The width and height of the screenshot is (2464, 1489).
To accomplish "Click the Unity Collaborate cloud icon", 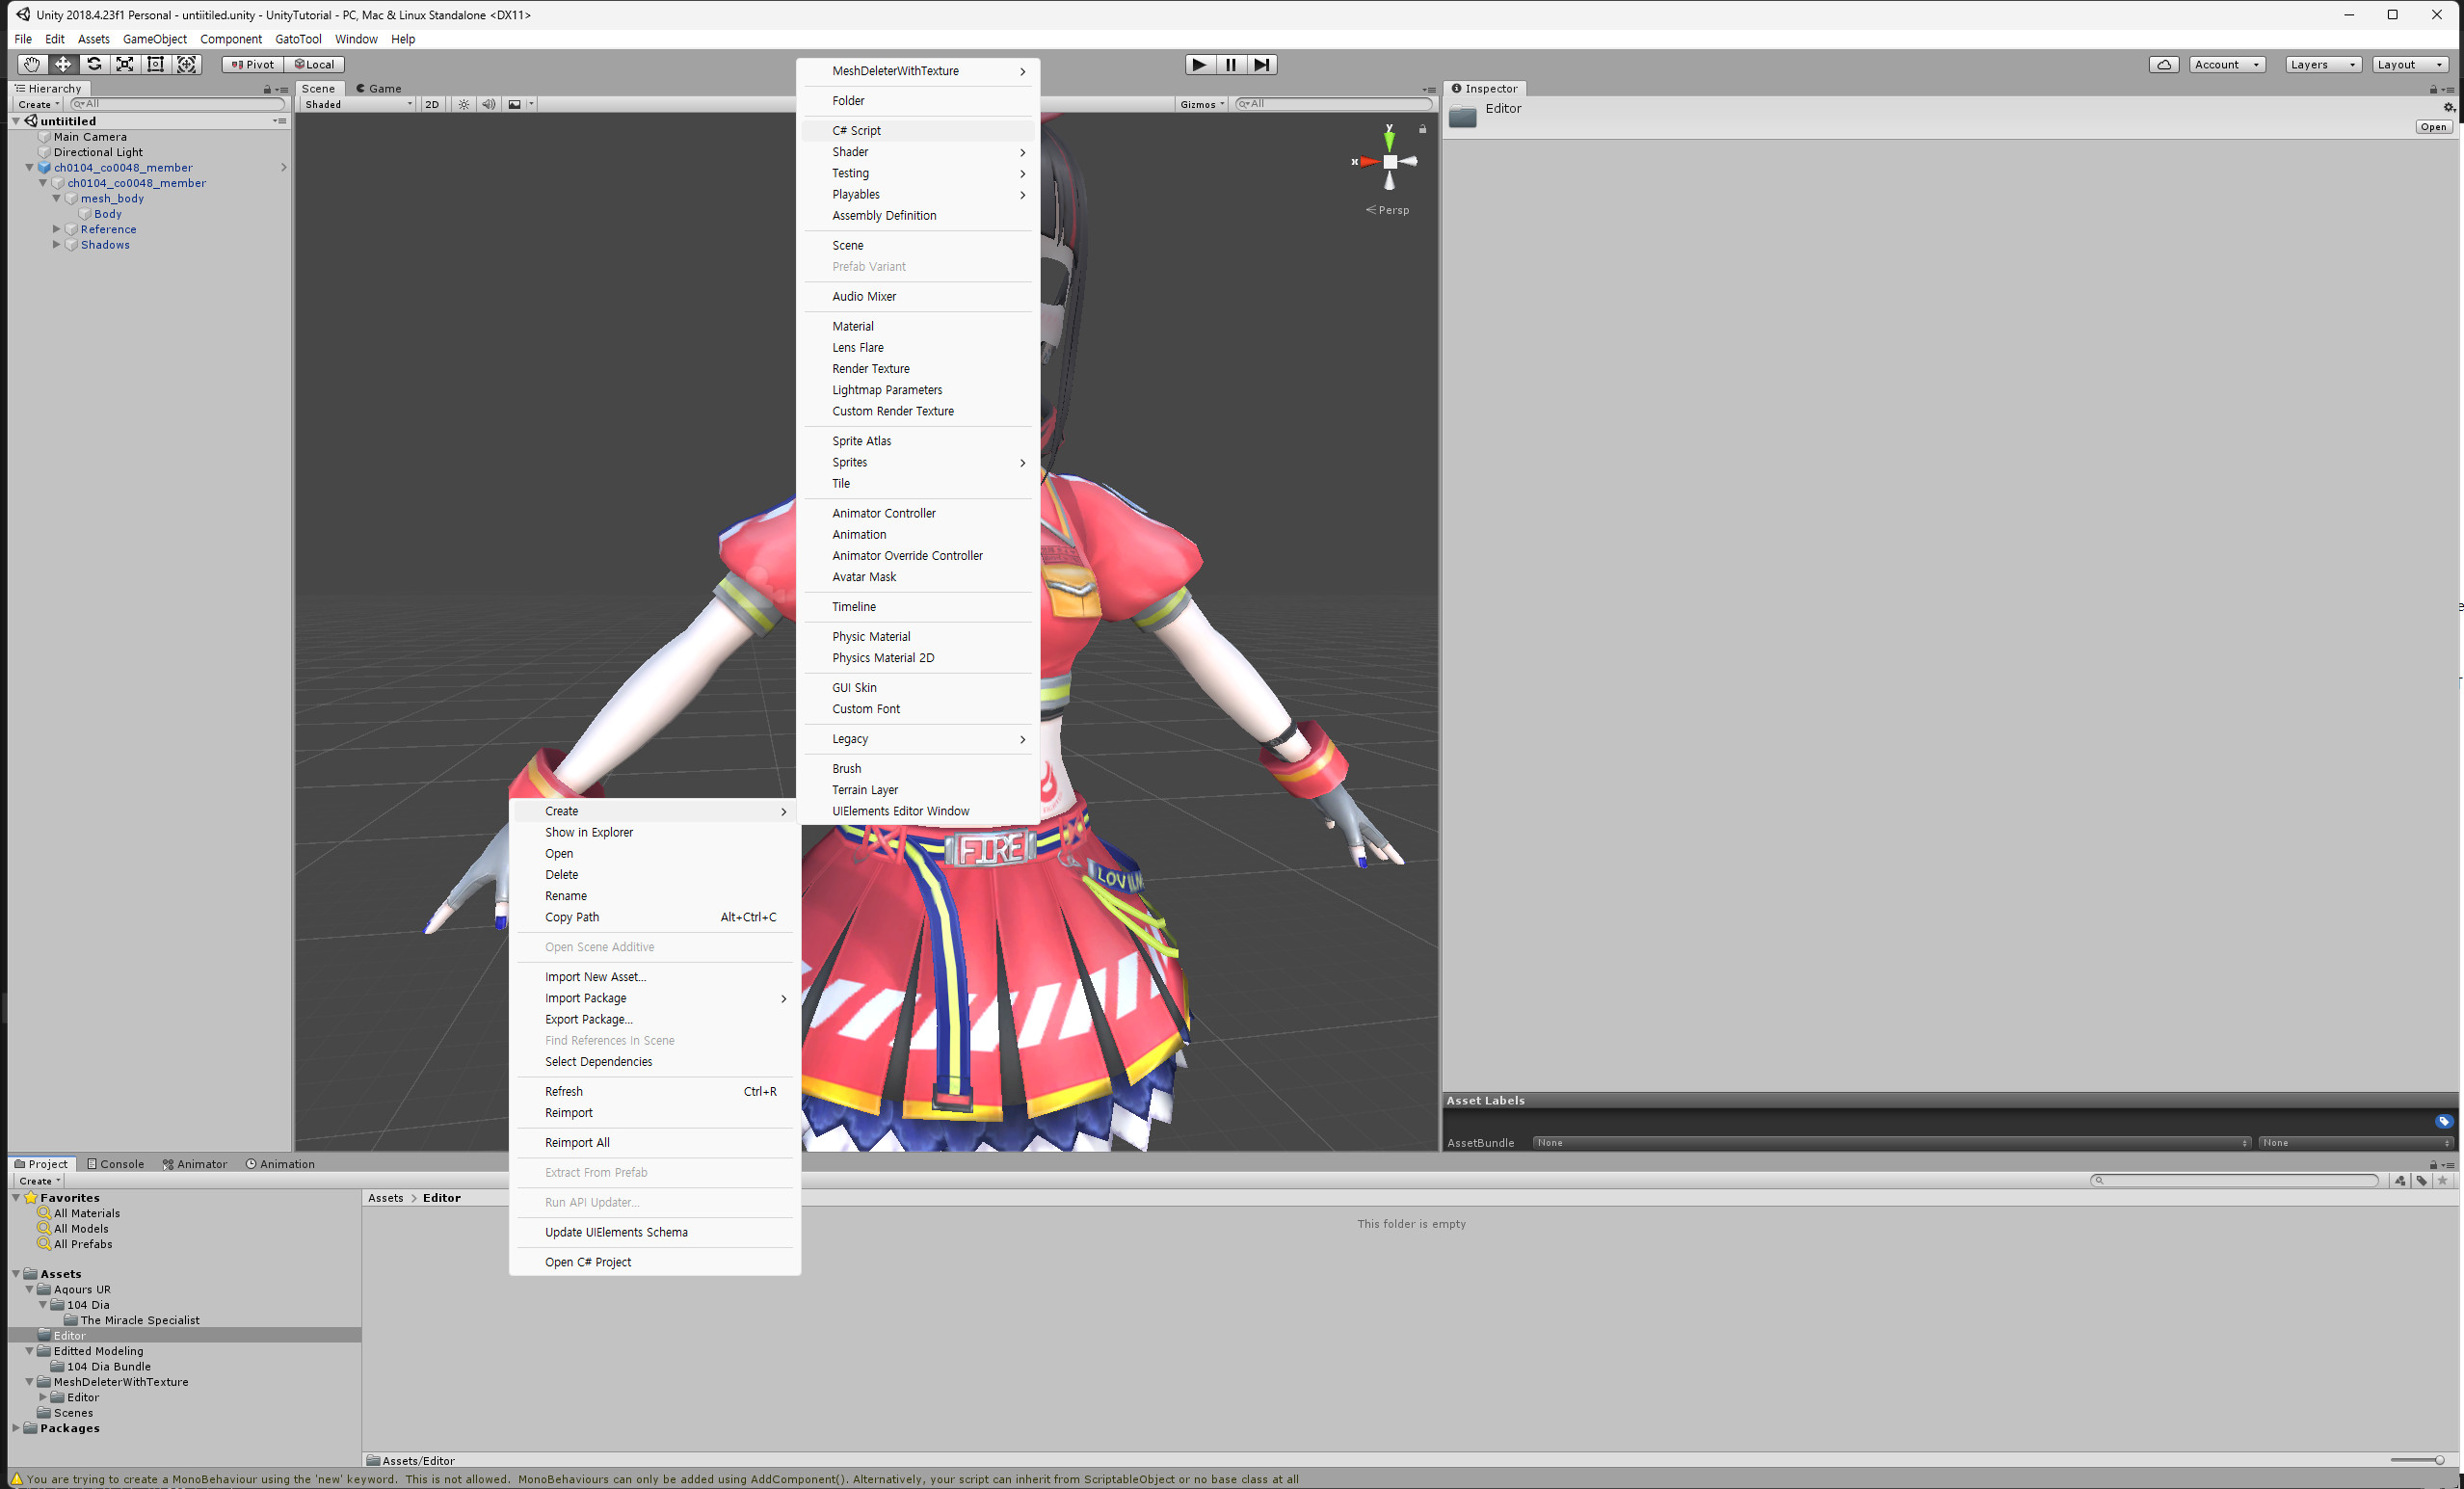I will (x=2164, y=63).
